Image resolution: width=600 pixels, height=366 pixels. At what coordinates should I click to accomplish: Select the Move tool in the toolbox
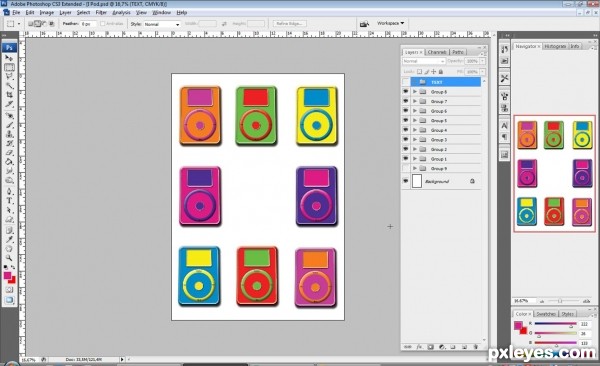9,58
